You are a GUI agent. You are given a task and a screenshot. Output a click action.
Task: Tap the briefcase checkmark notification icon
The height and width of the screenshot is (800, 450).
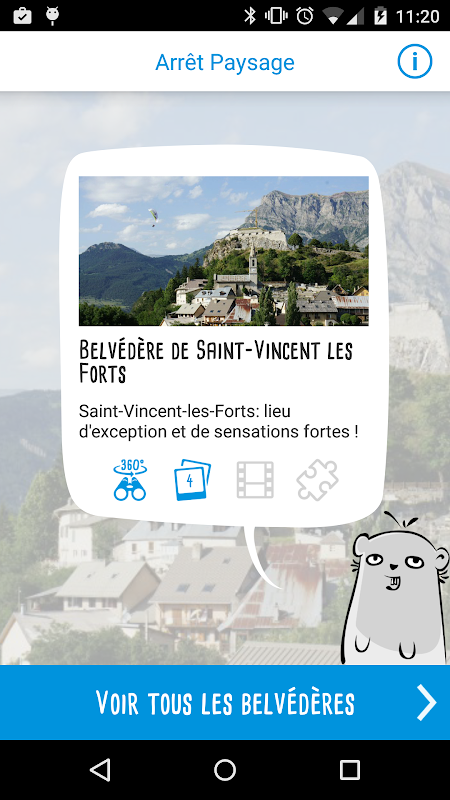[x=22, y=16]
